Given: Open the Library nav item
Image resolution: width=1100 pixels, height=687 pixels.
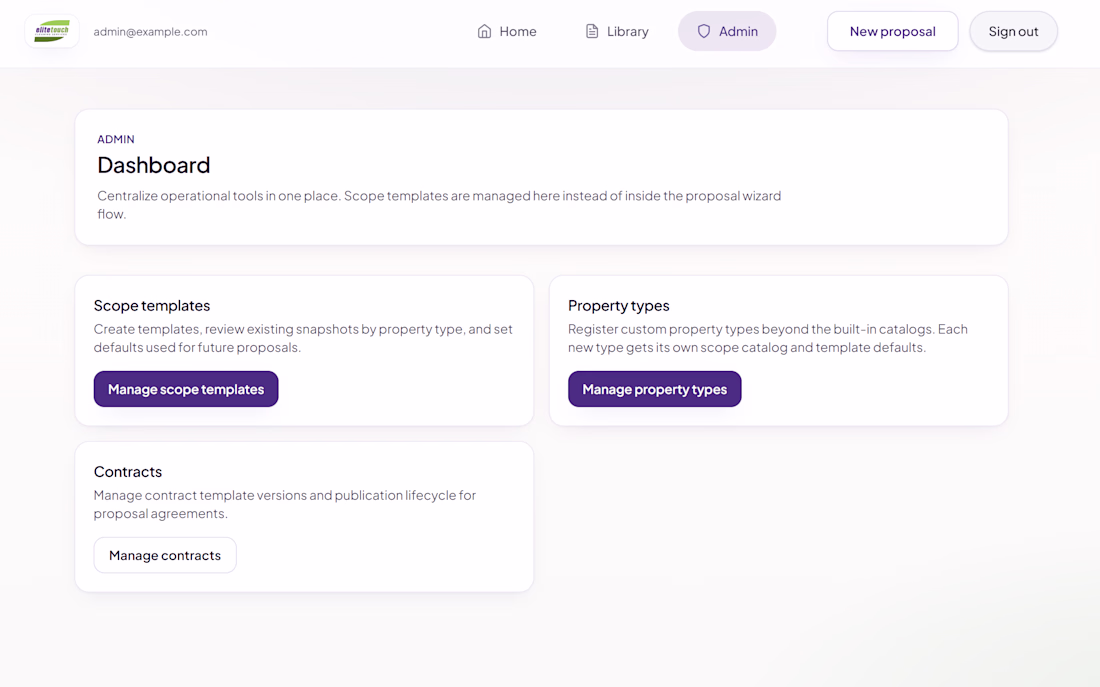Looking at the screenshot, I should point(617,32).
